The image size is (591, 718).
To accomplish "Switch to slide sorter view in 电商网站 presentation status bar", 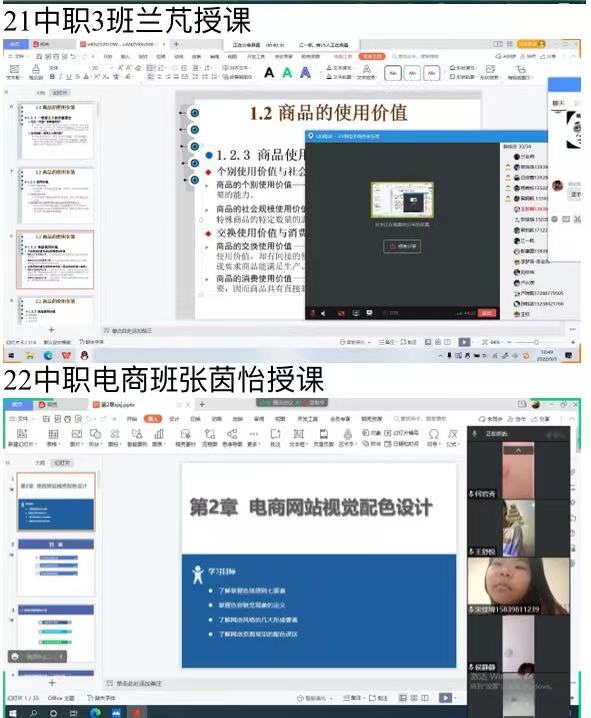I will click(x=414, y=697).
